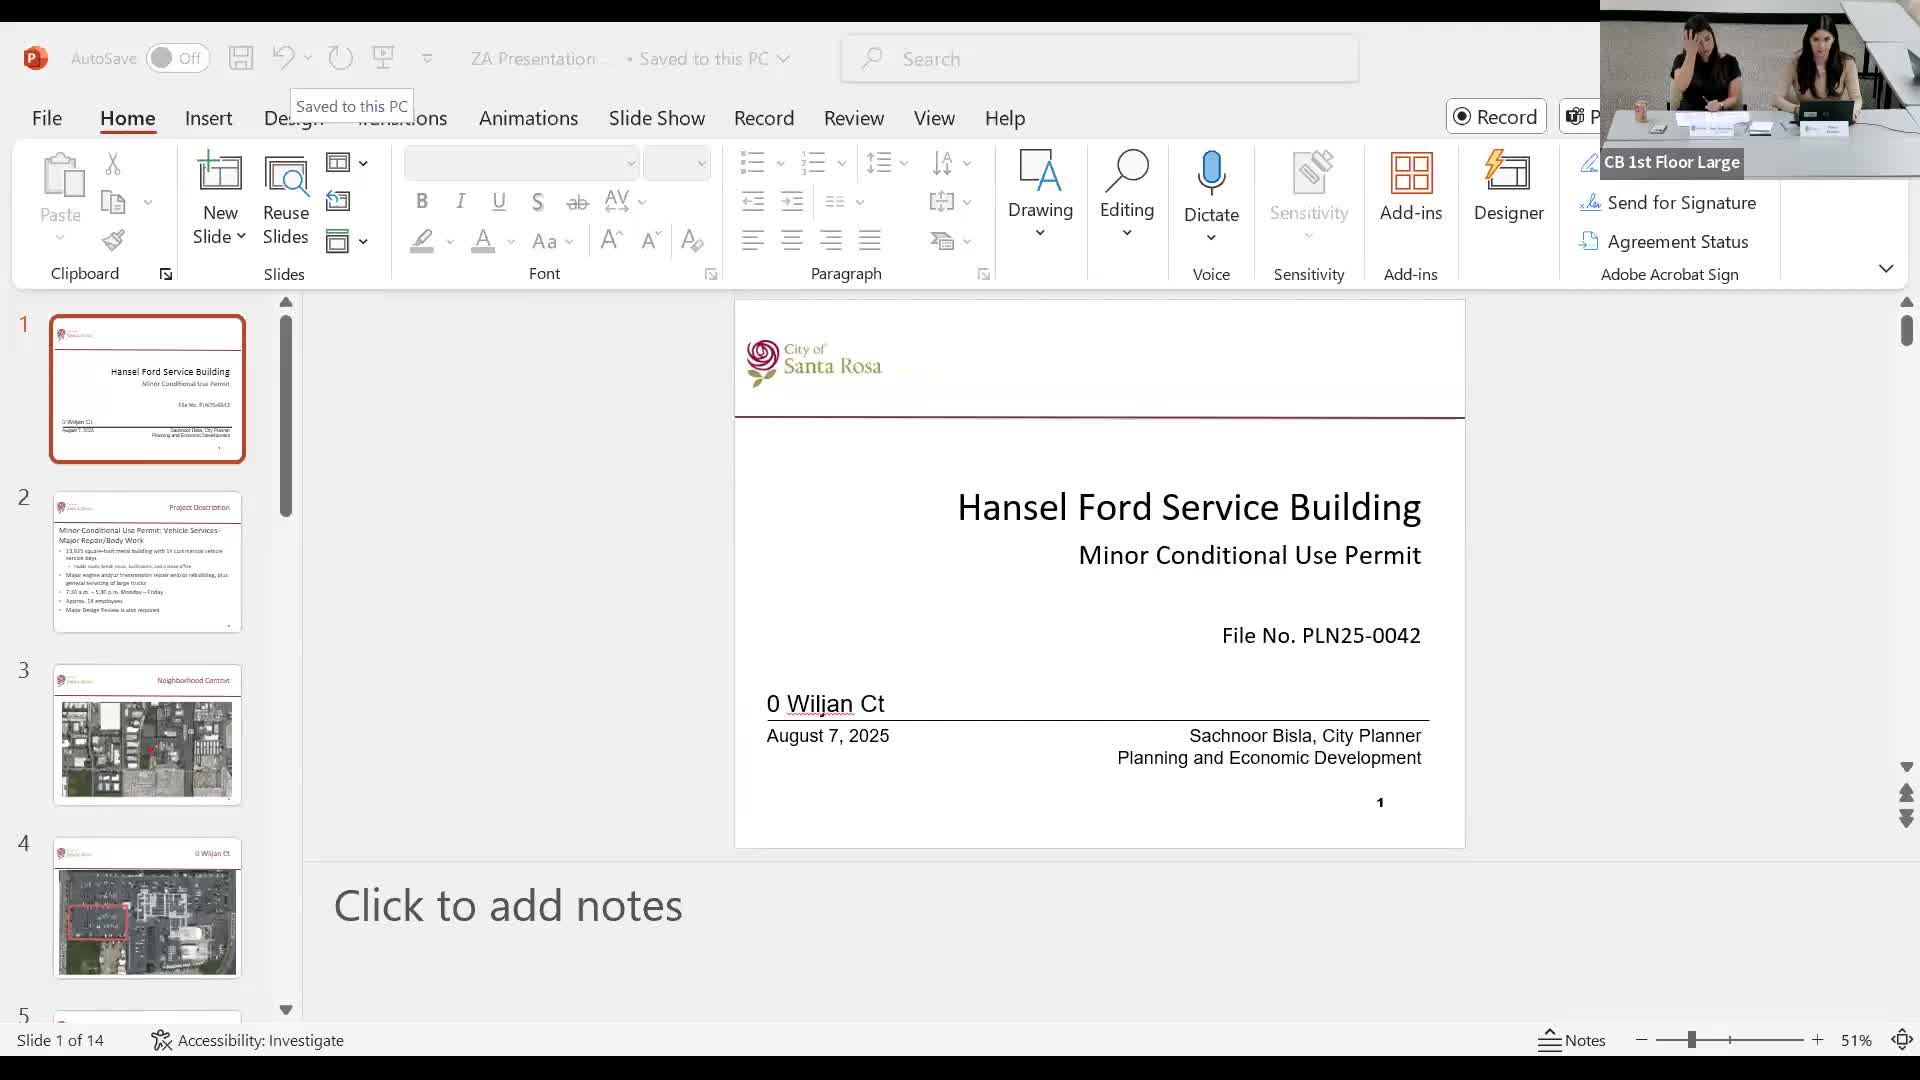This screenshot has width=1920, height=1080.
Task: Click the zoom slider handle
Action: click(x=1692, y=1040)
